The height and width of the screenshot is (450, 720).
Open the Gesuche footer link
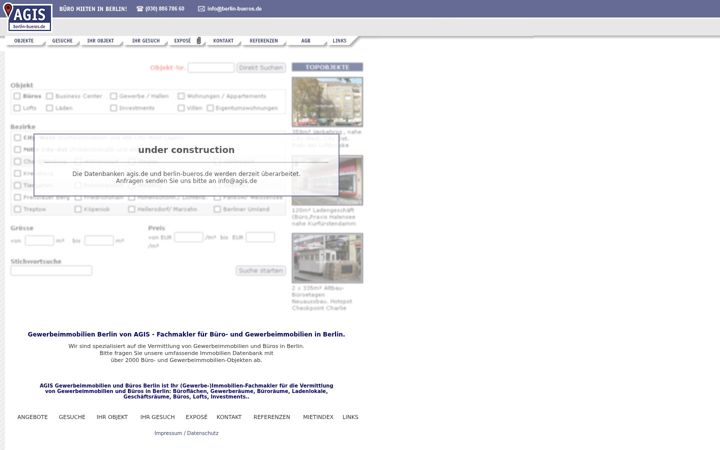(72, 417)
